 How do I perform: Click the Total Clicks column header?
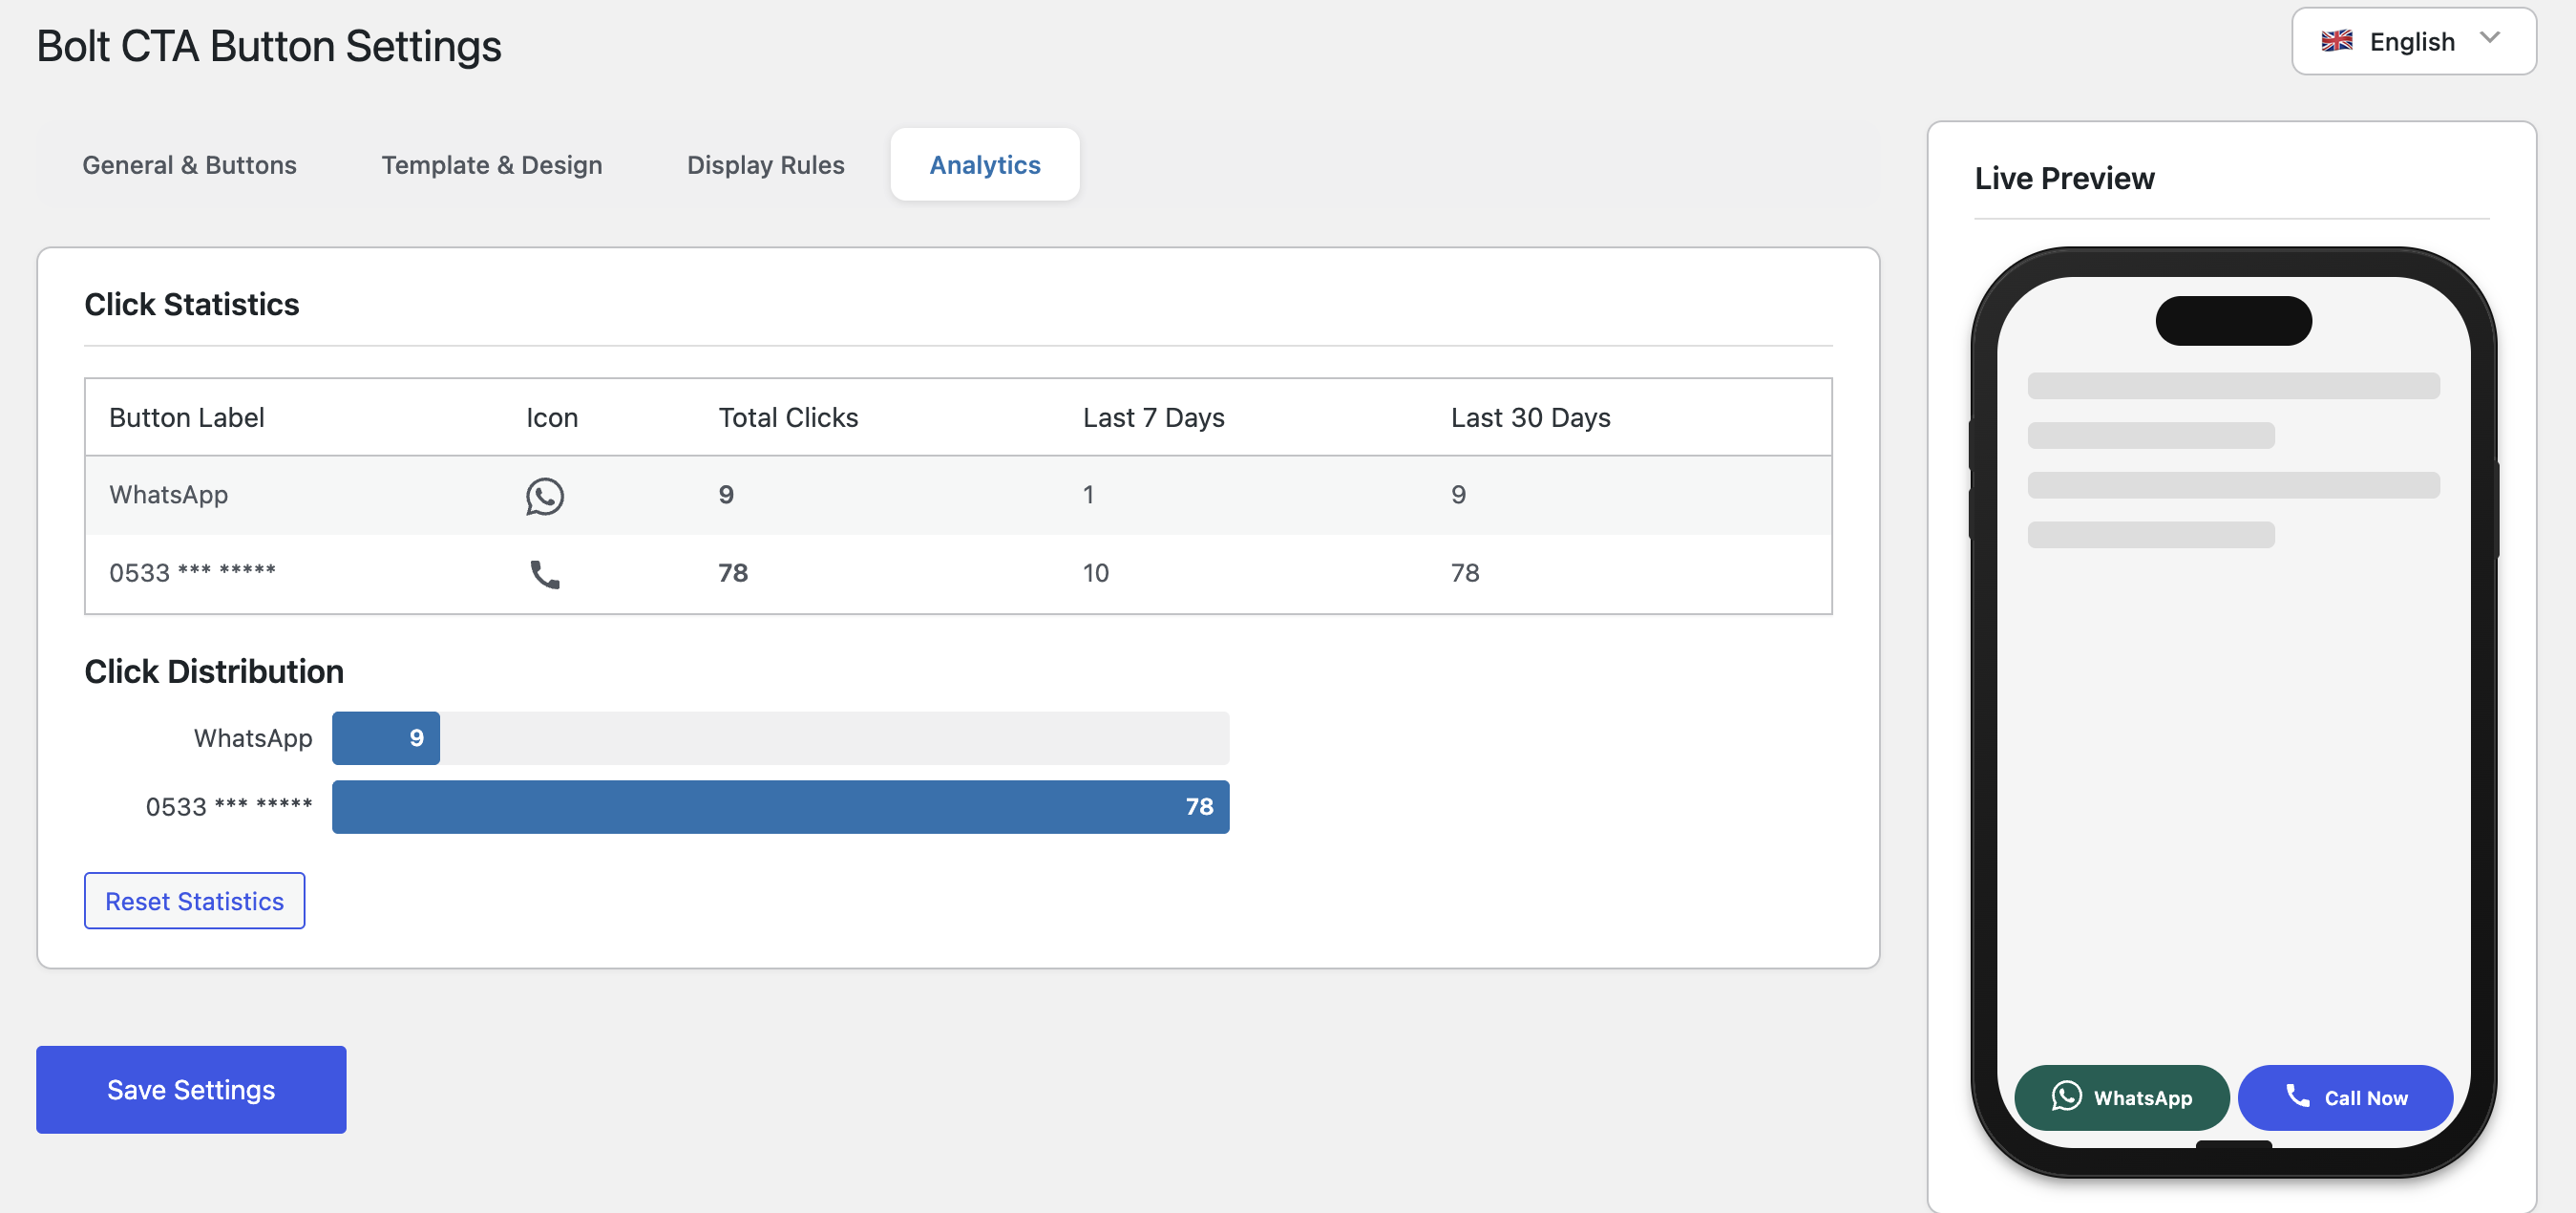788,418
